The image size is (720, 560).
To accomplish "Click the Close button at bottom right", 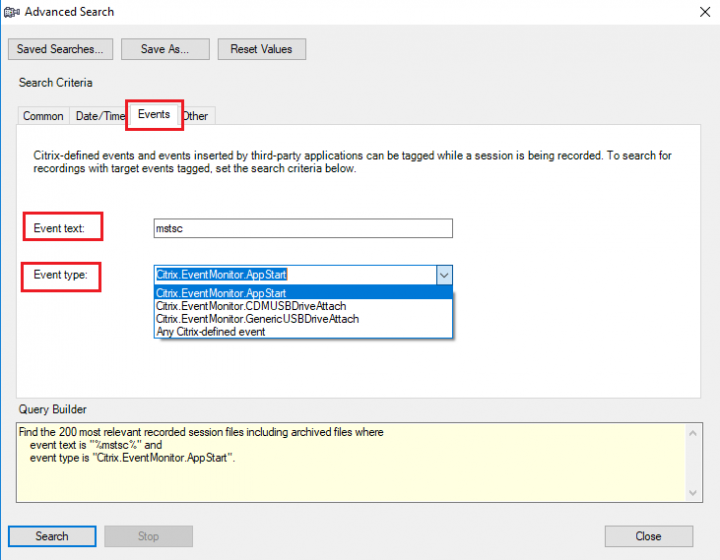I will point(648,536).
